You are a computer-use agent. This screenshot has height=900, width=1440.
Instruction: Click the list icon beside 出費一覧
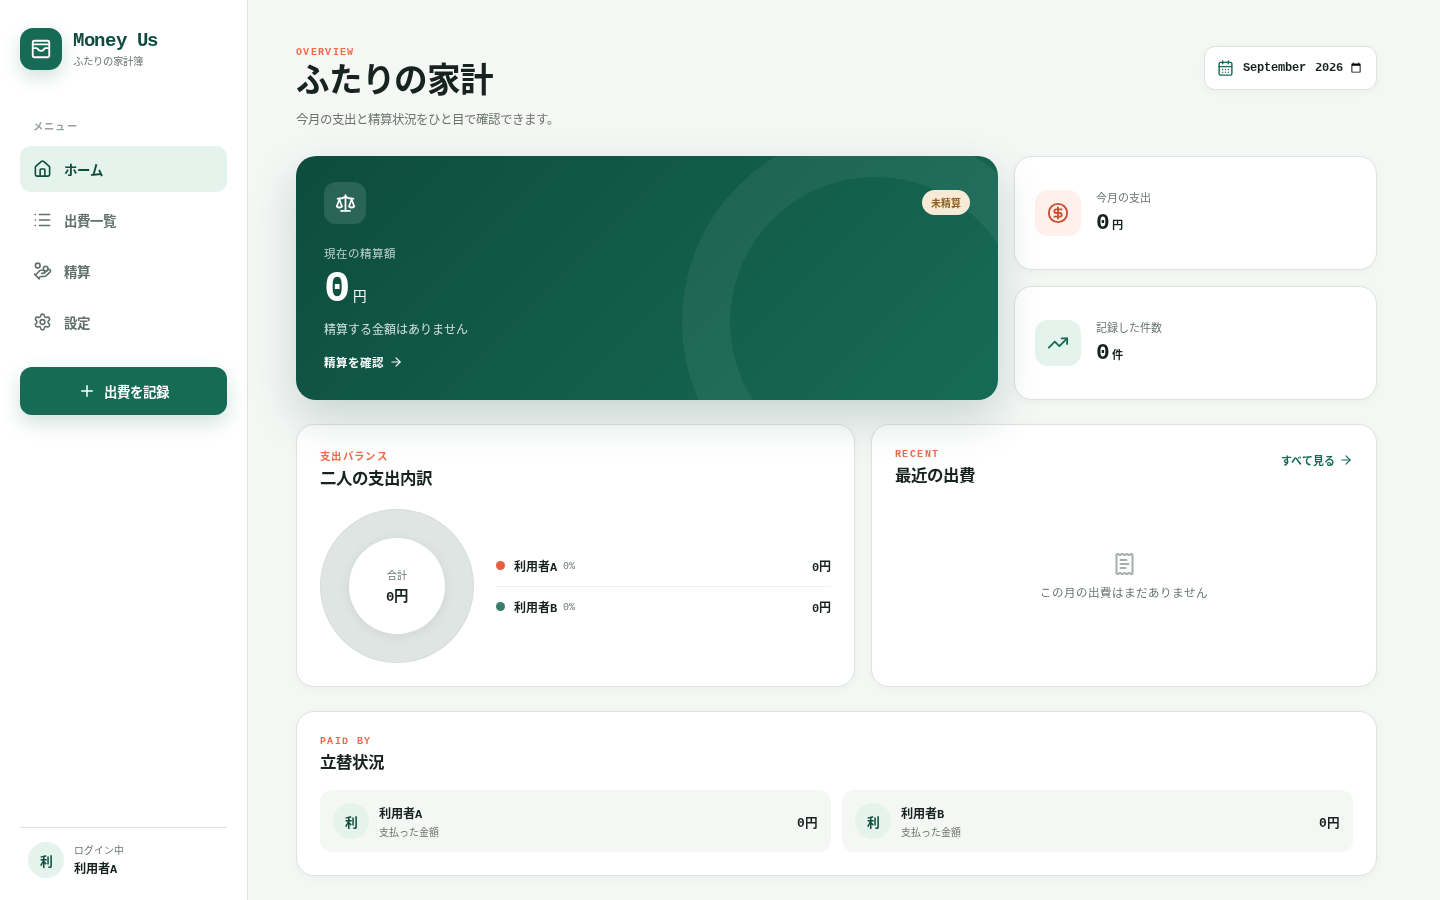coord(42,220)
